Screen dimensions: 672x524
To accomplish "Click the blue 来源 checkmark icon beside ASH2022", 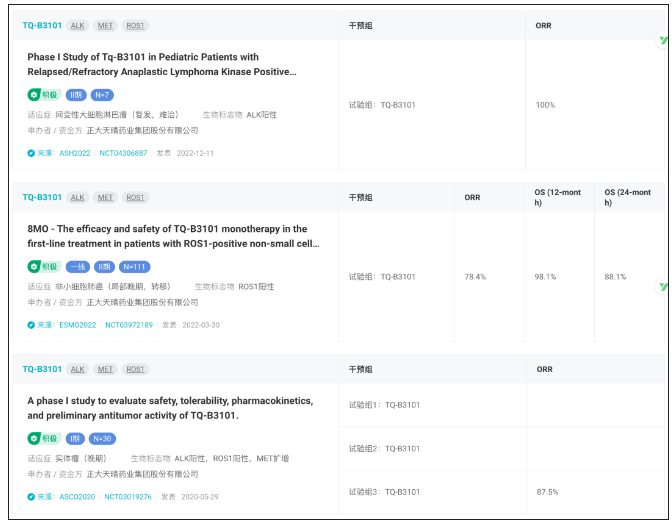I will (31, 153).
